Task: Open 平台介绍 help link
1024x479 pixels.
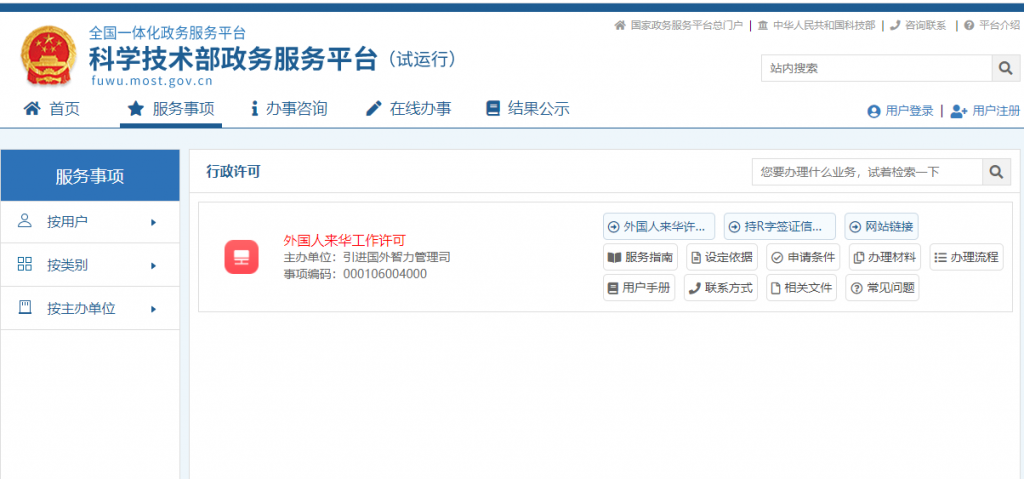Action: point(992,25)
